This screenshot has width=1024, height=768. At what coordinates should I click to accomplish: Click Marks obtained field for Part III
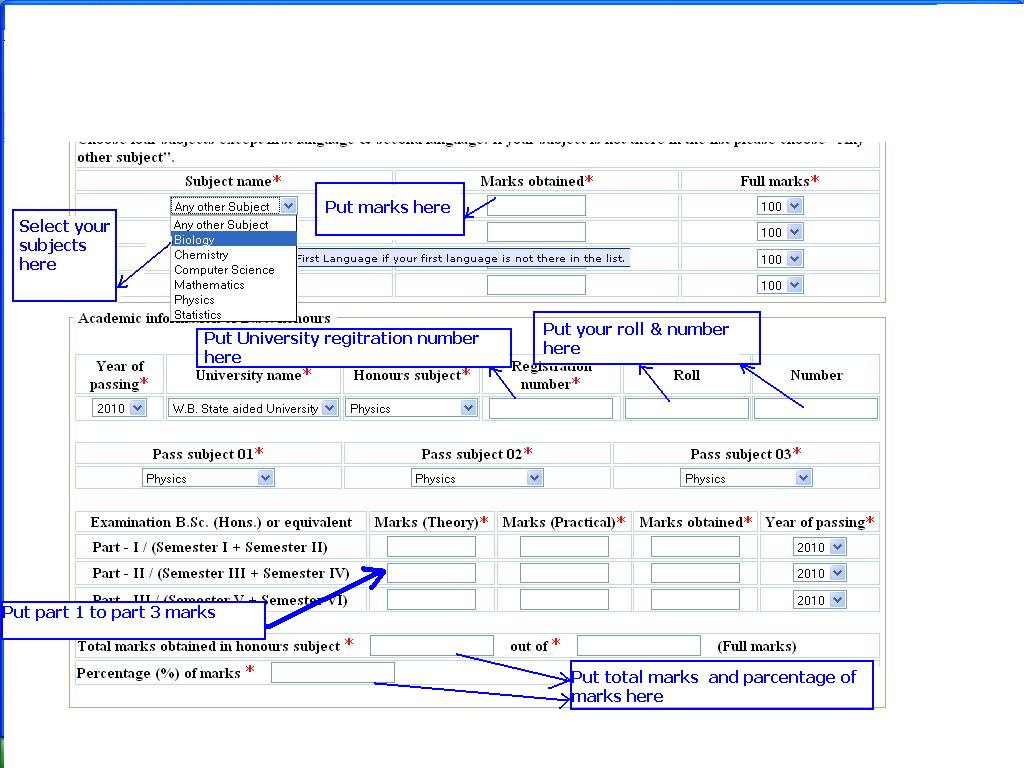695,600
